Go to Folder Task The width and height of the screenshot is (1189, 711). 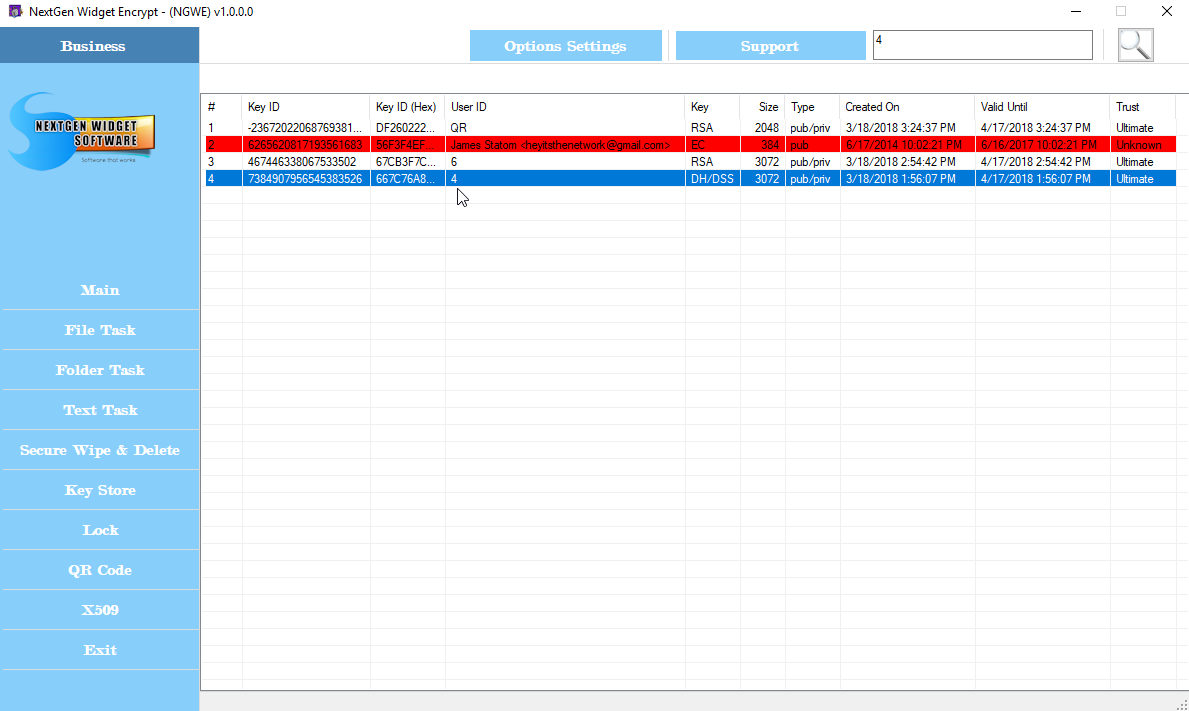pos(100,371)
